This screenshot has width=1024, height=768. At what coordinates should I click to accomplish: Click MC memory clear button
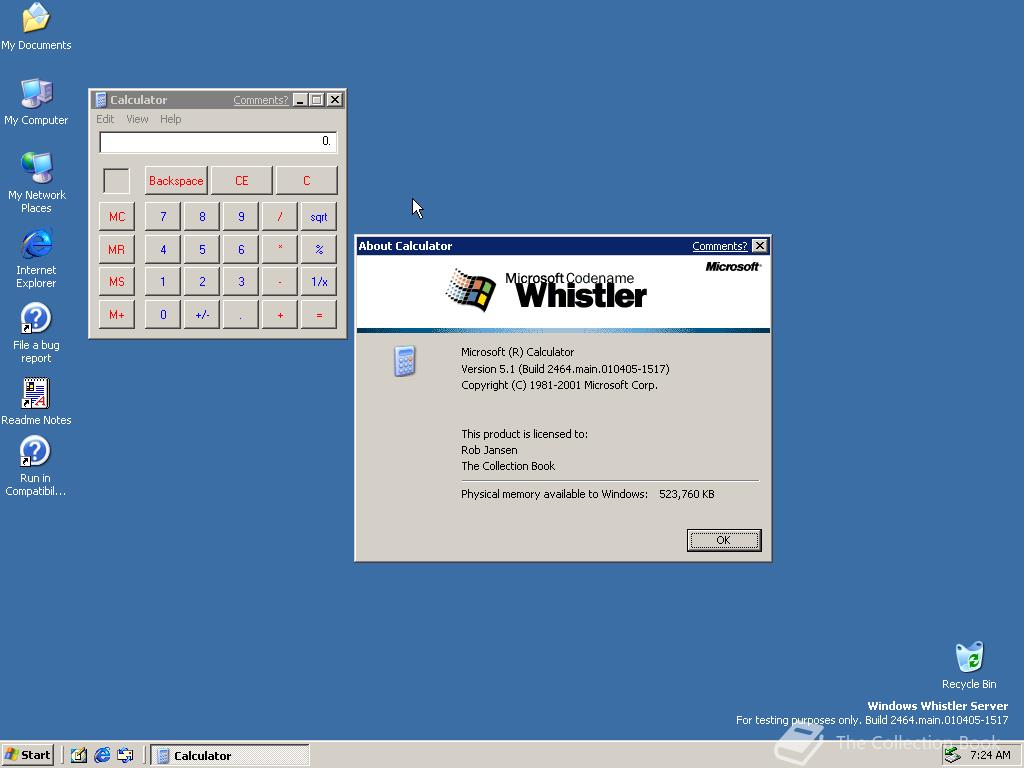117,216
